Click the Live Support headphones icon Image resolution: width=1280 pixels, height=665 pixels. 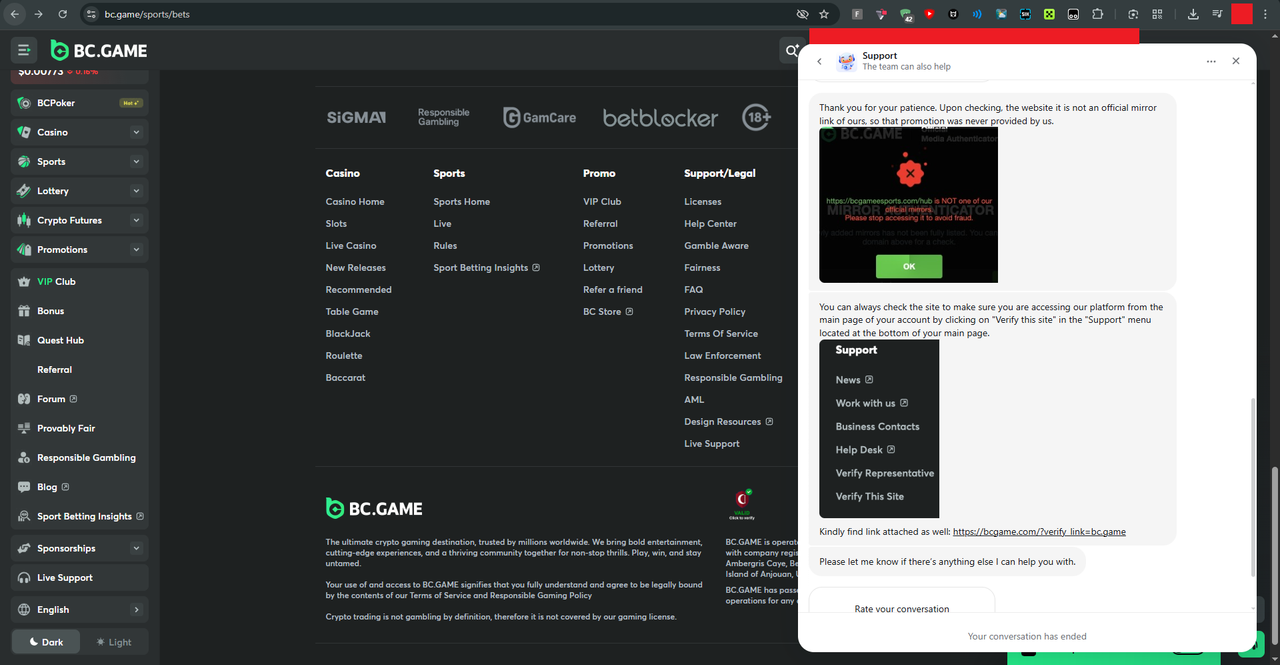pyautogui.click(x=24, y=578)
